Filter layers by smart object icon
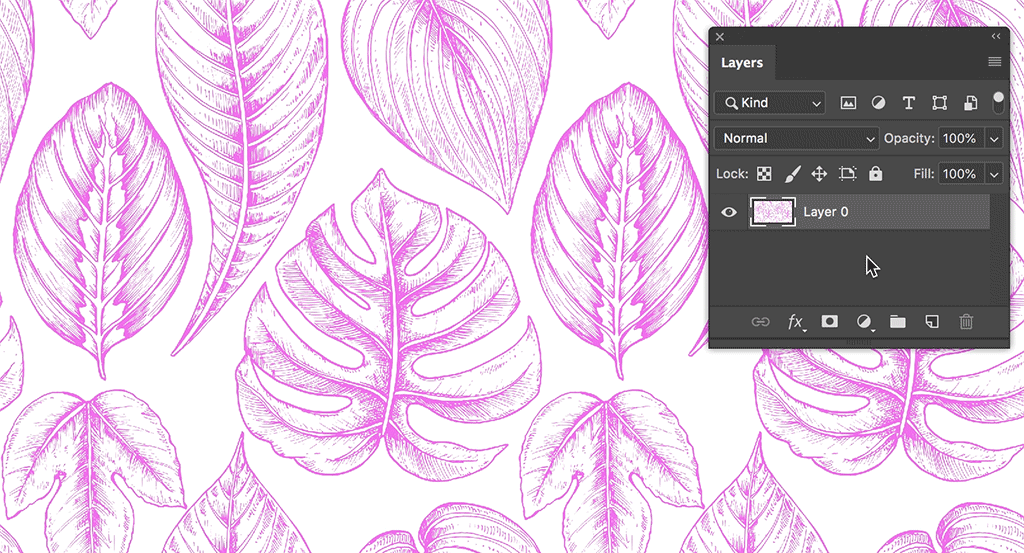1024x553 pixels. (970, 103)
